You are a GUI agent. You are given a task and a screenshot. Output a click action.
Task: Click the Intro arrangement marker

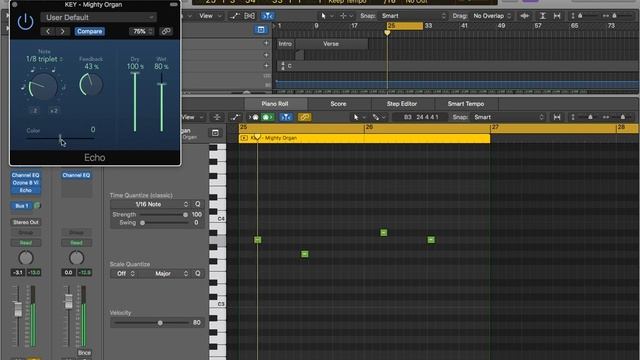tap(286, 44)
